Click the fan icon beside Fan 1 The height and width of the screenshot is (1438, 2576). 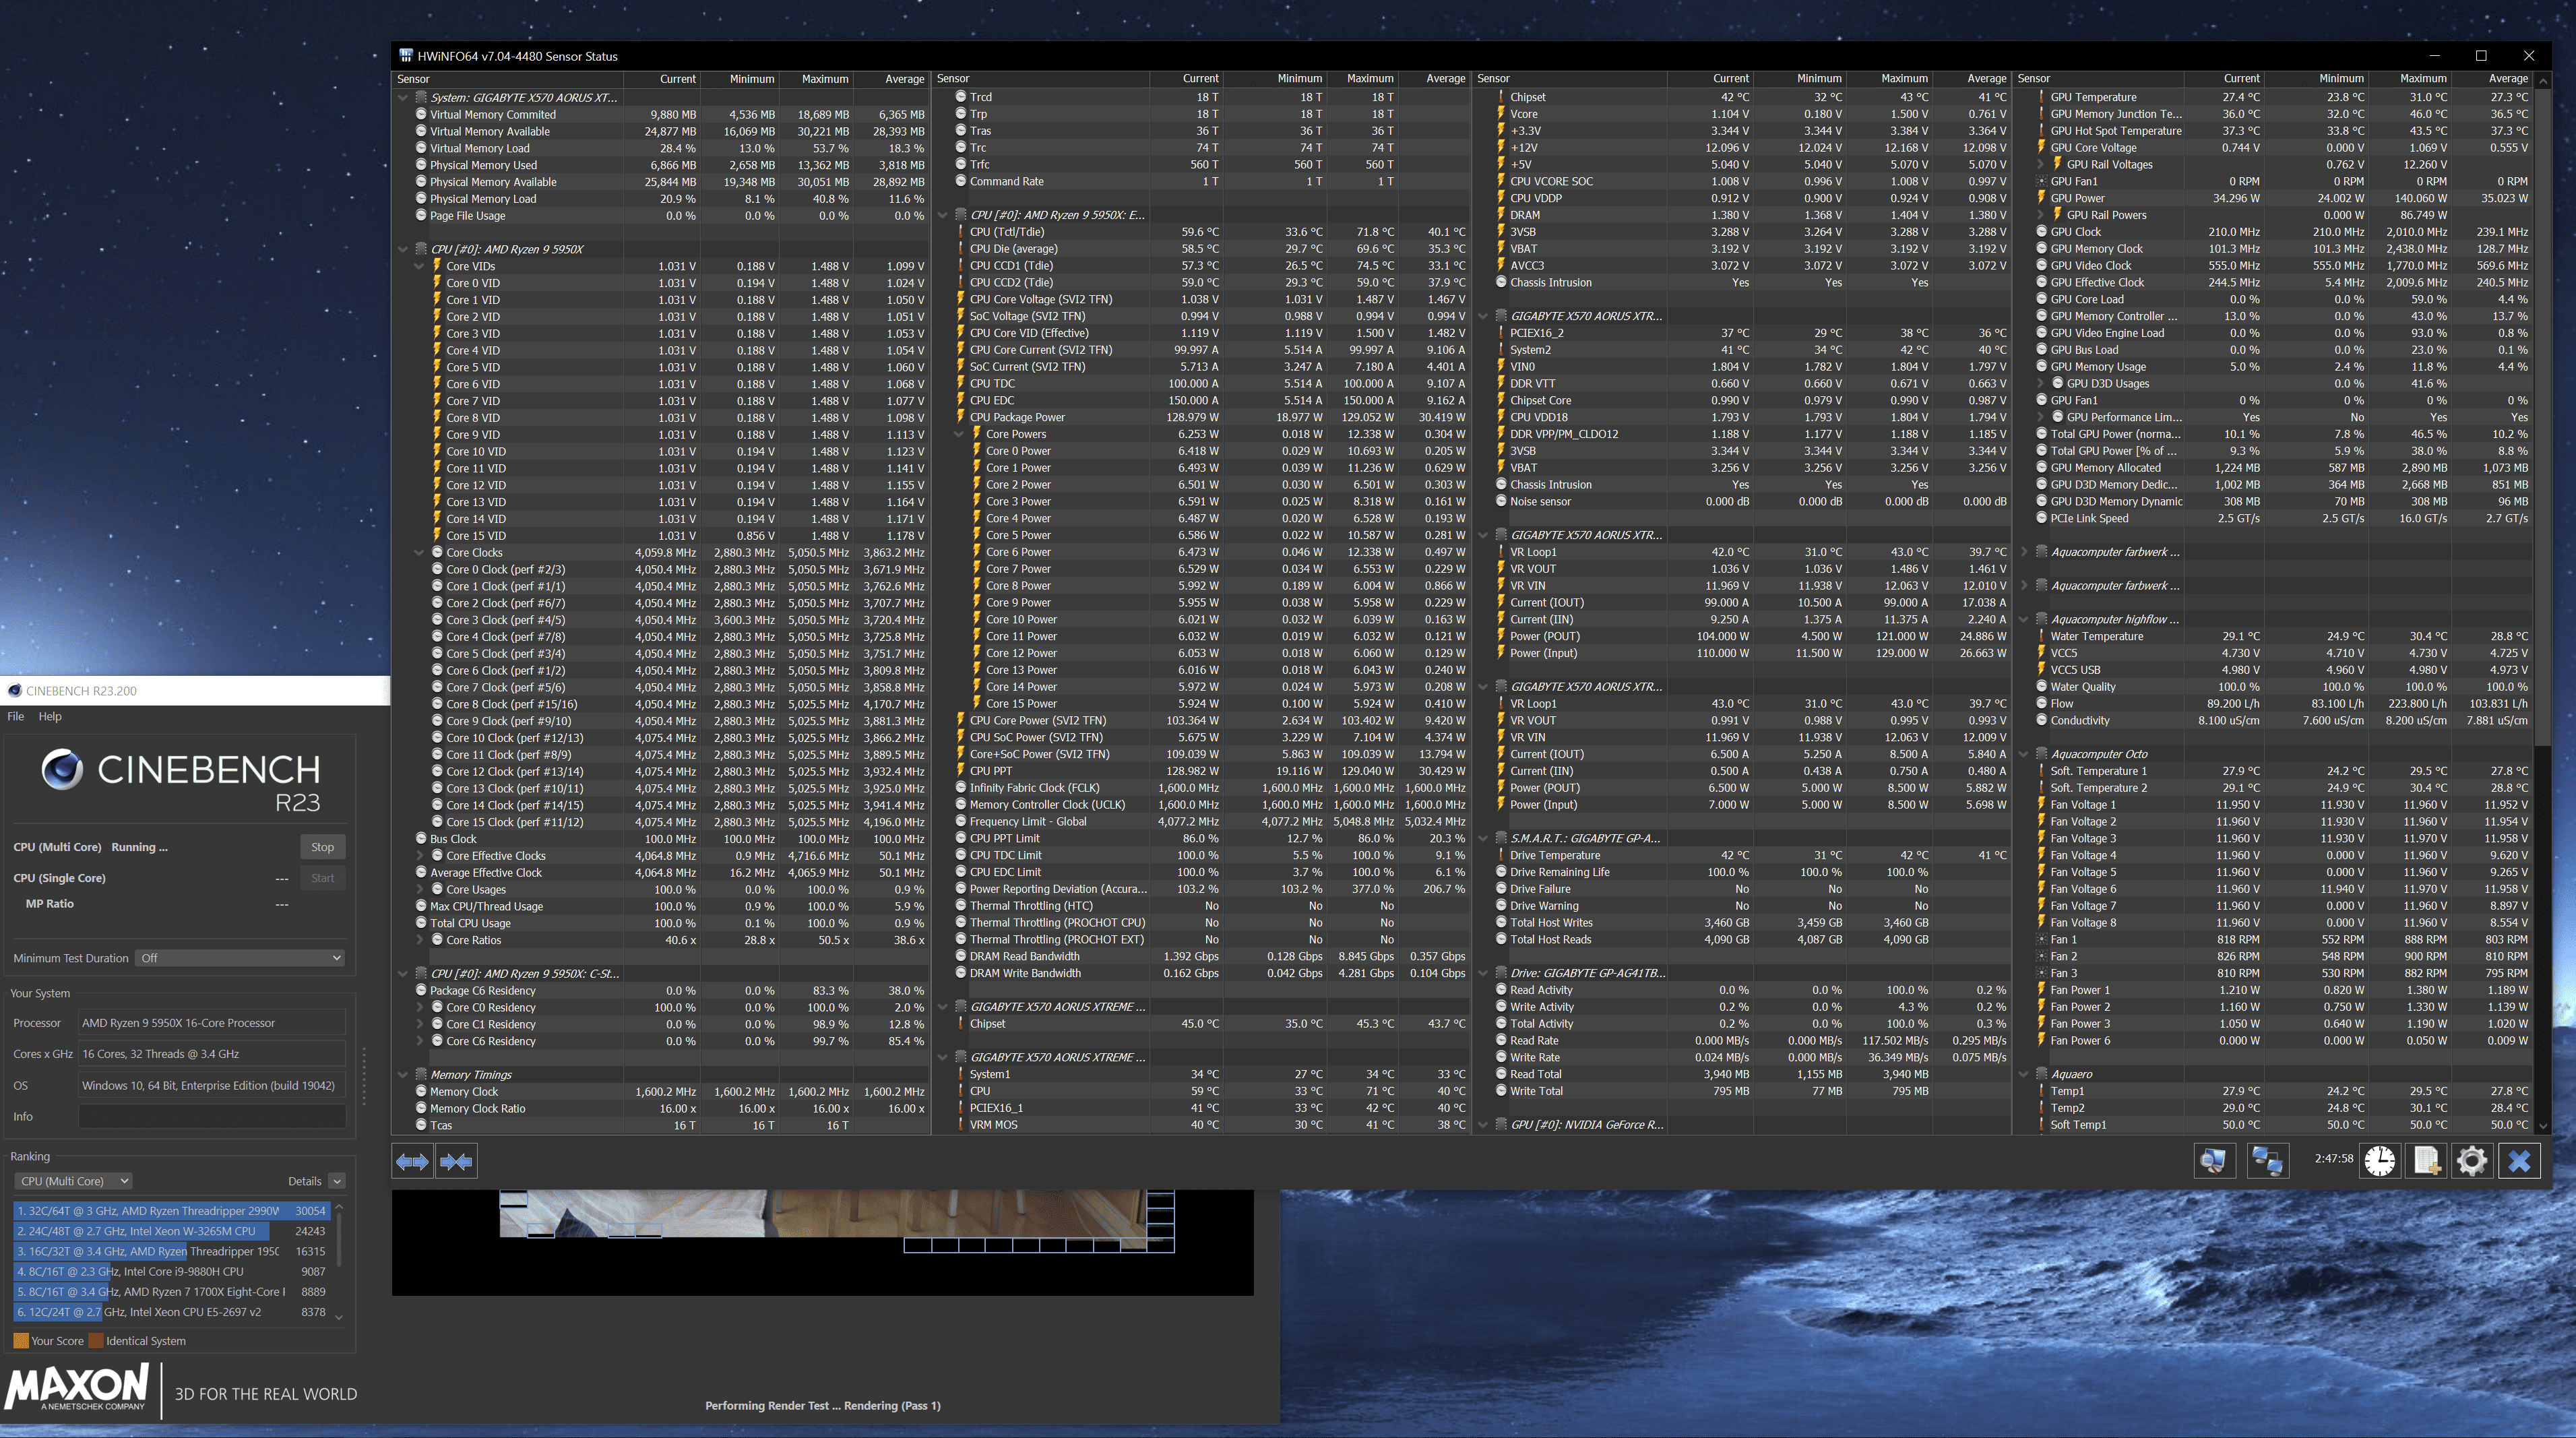coord(2041,939)
